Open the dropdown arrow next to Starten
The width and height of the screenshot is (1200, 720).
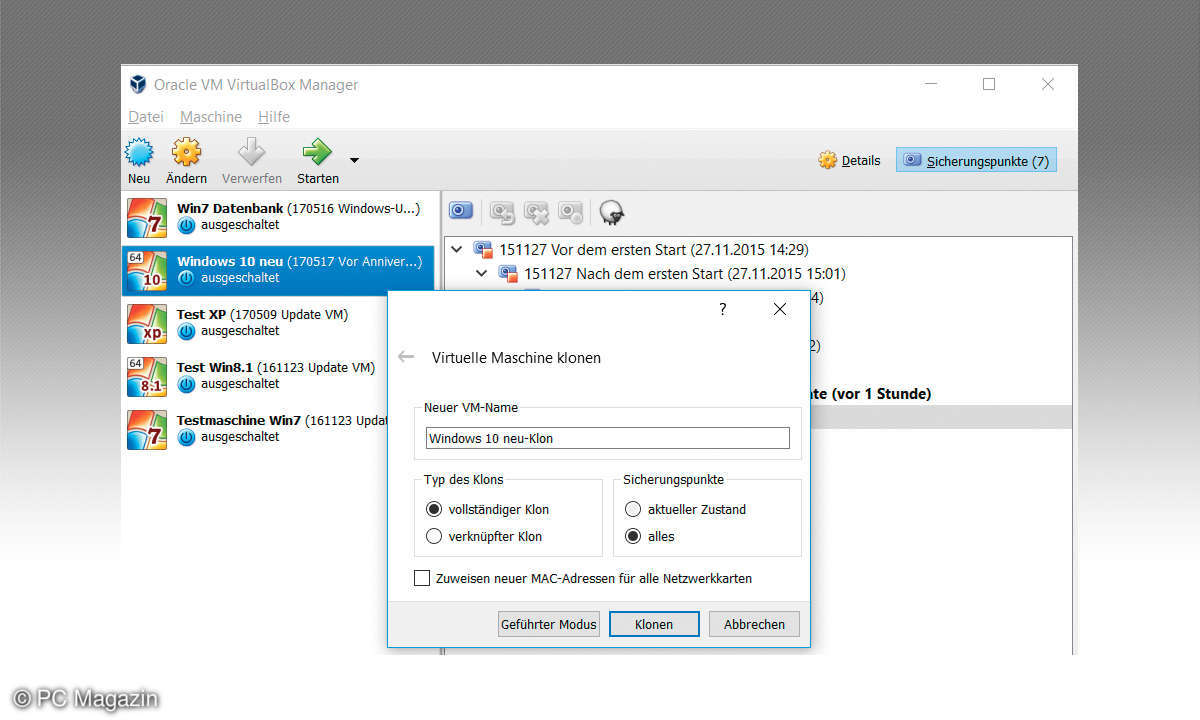354,160
